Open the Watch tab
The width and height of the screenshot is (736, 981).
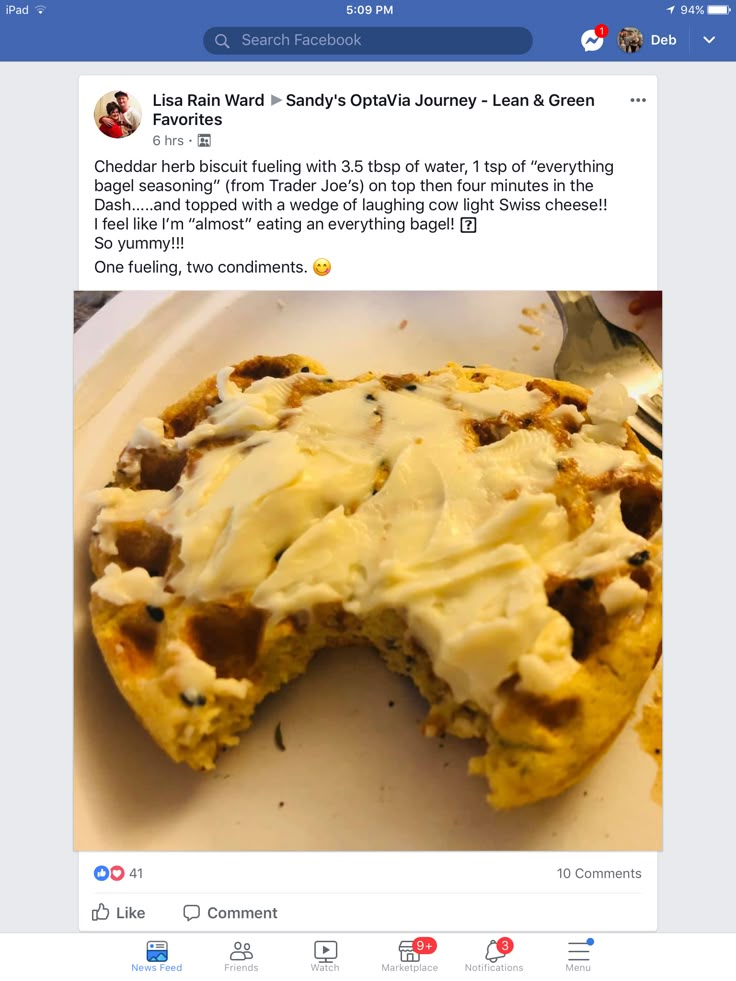(325, 956)
